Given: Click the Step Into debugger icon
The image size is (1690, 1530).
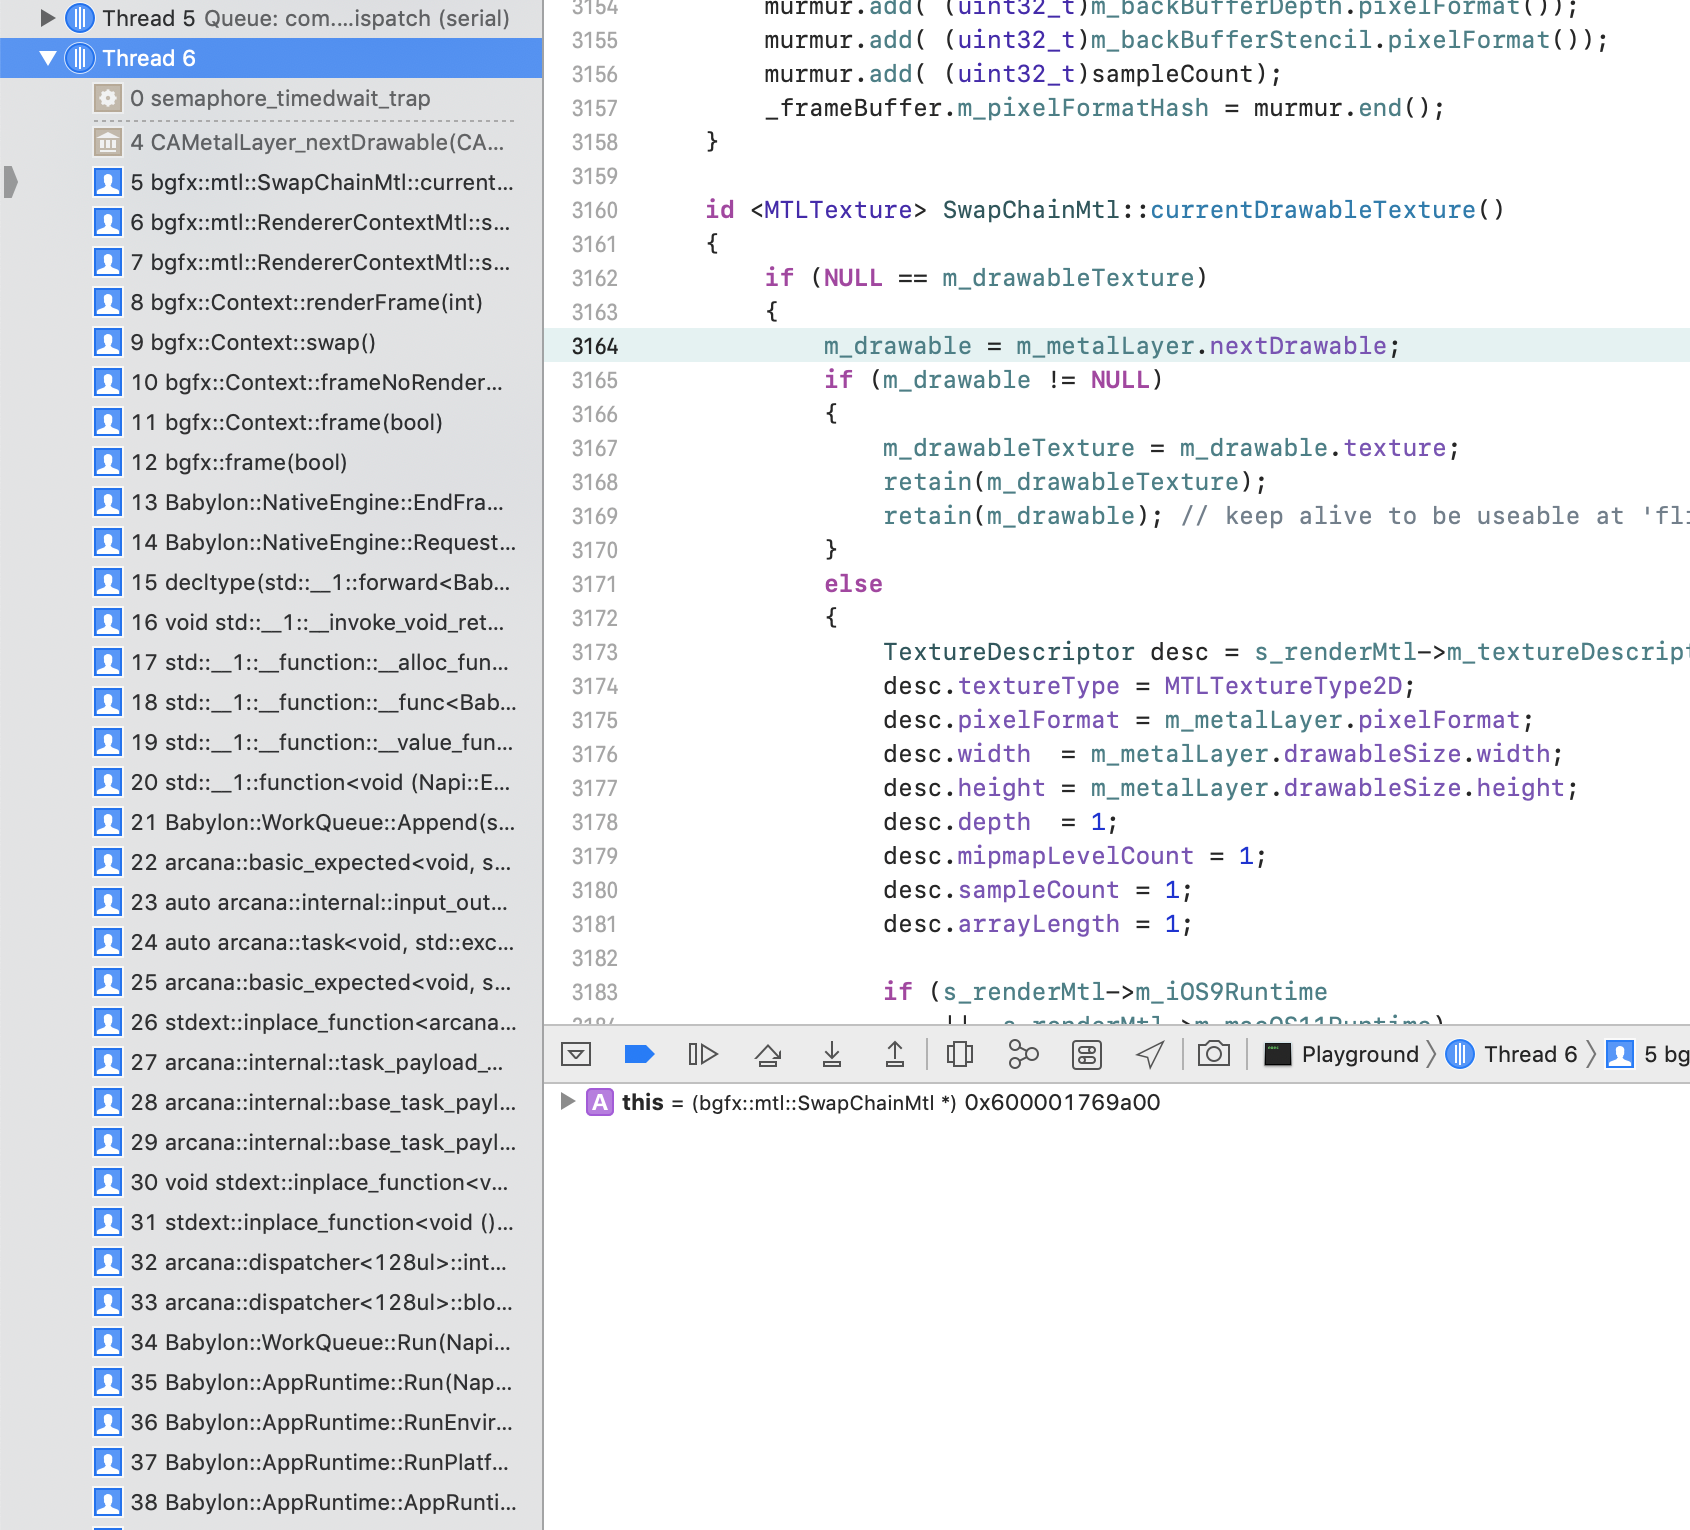Looking at the screenshot, I should click(x=831, y=1054).
